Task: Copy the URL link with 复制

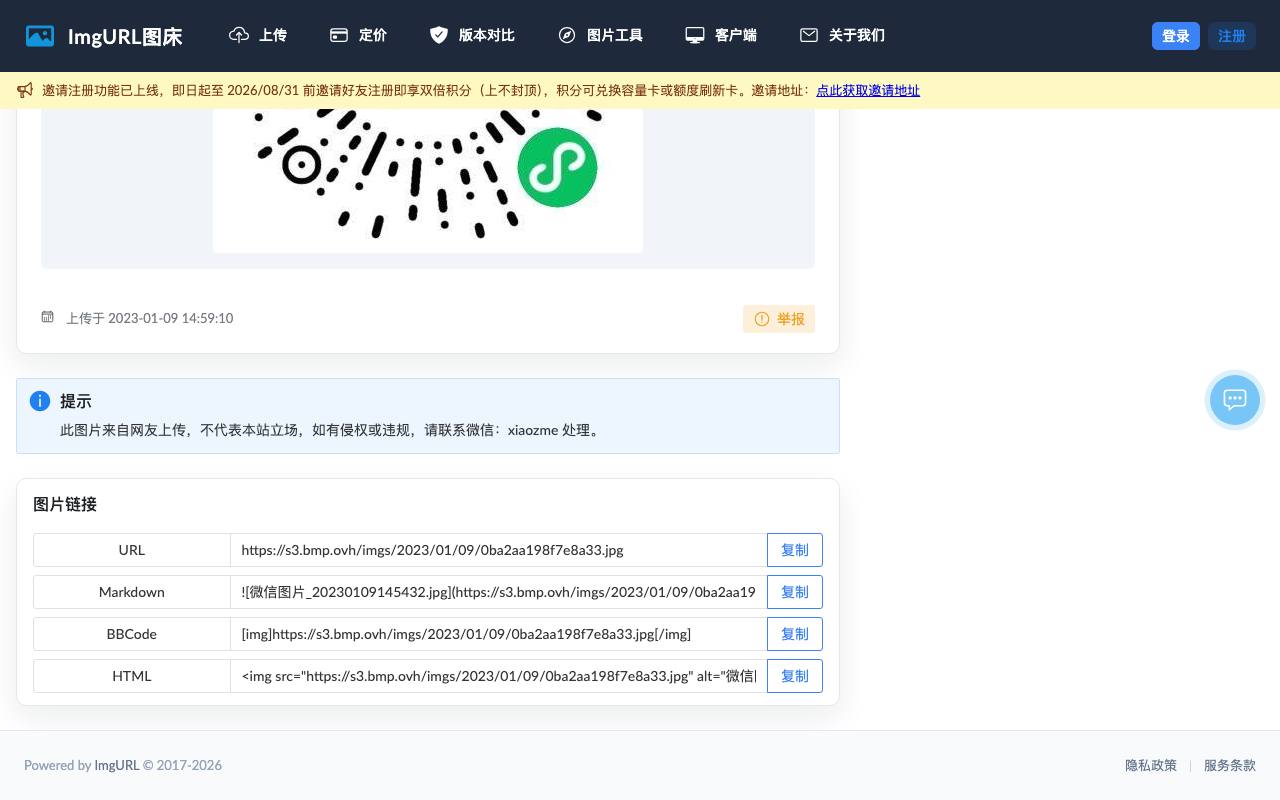Action: (x=795, y=550)
